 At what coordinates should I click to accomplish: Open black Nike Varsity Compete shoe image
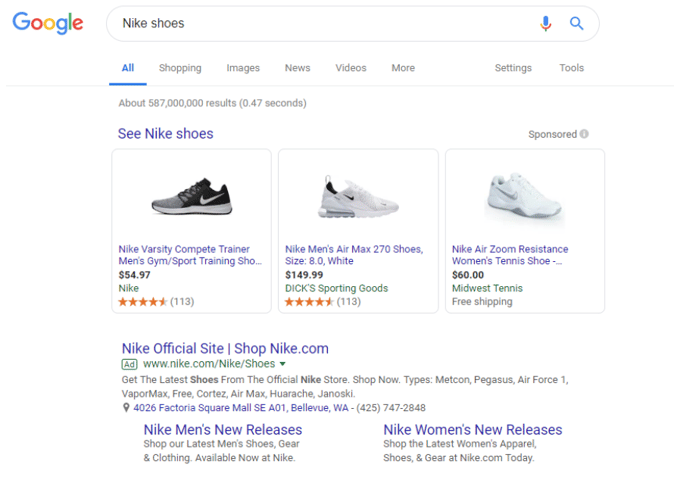coord(192,196)
